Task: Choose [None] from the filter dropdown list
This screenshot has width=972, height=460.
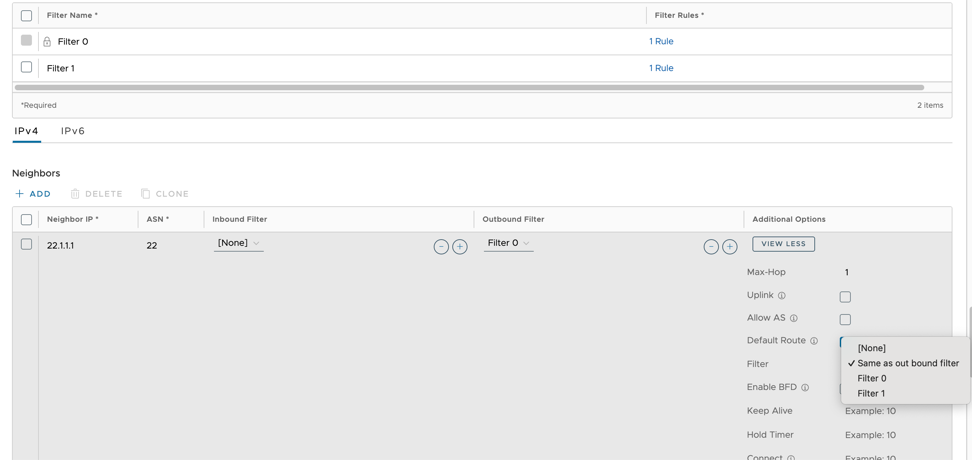Action: click(871, 348)
